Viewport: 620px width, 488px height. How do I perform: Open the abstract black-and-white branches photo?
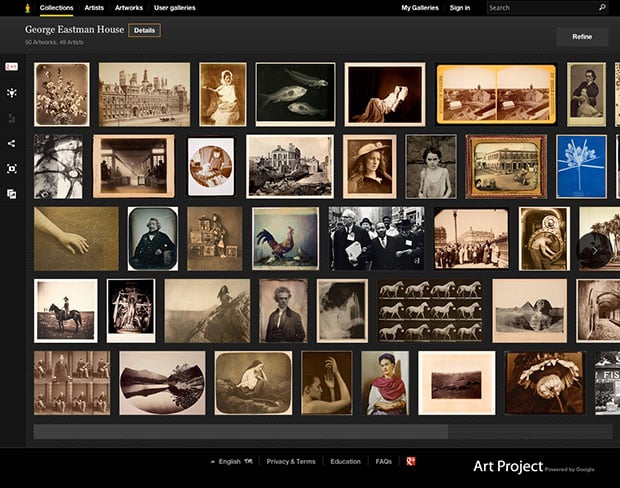coord(58,166)
